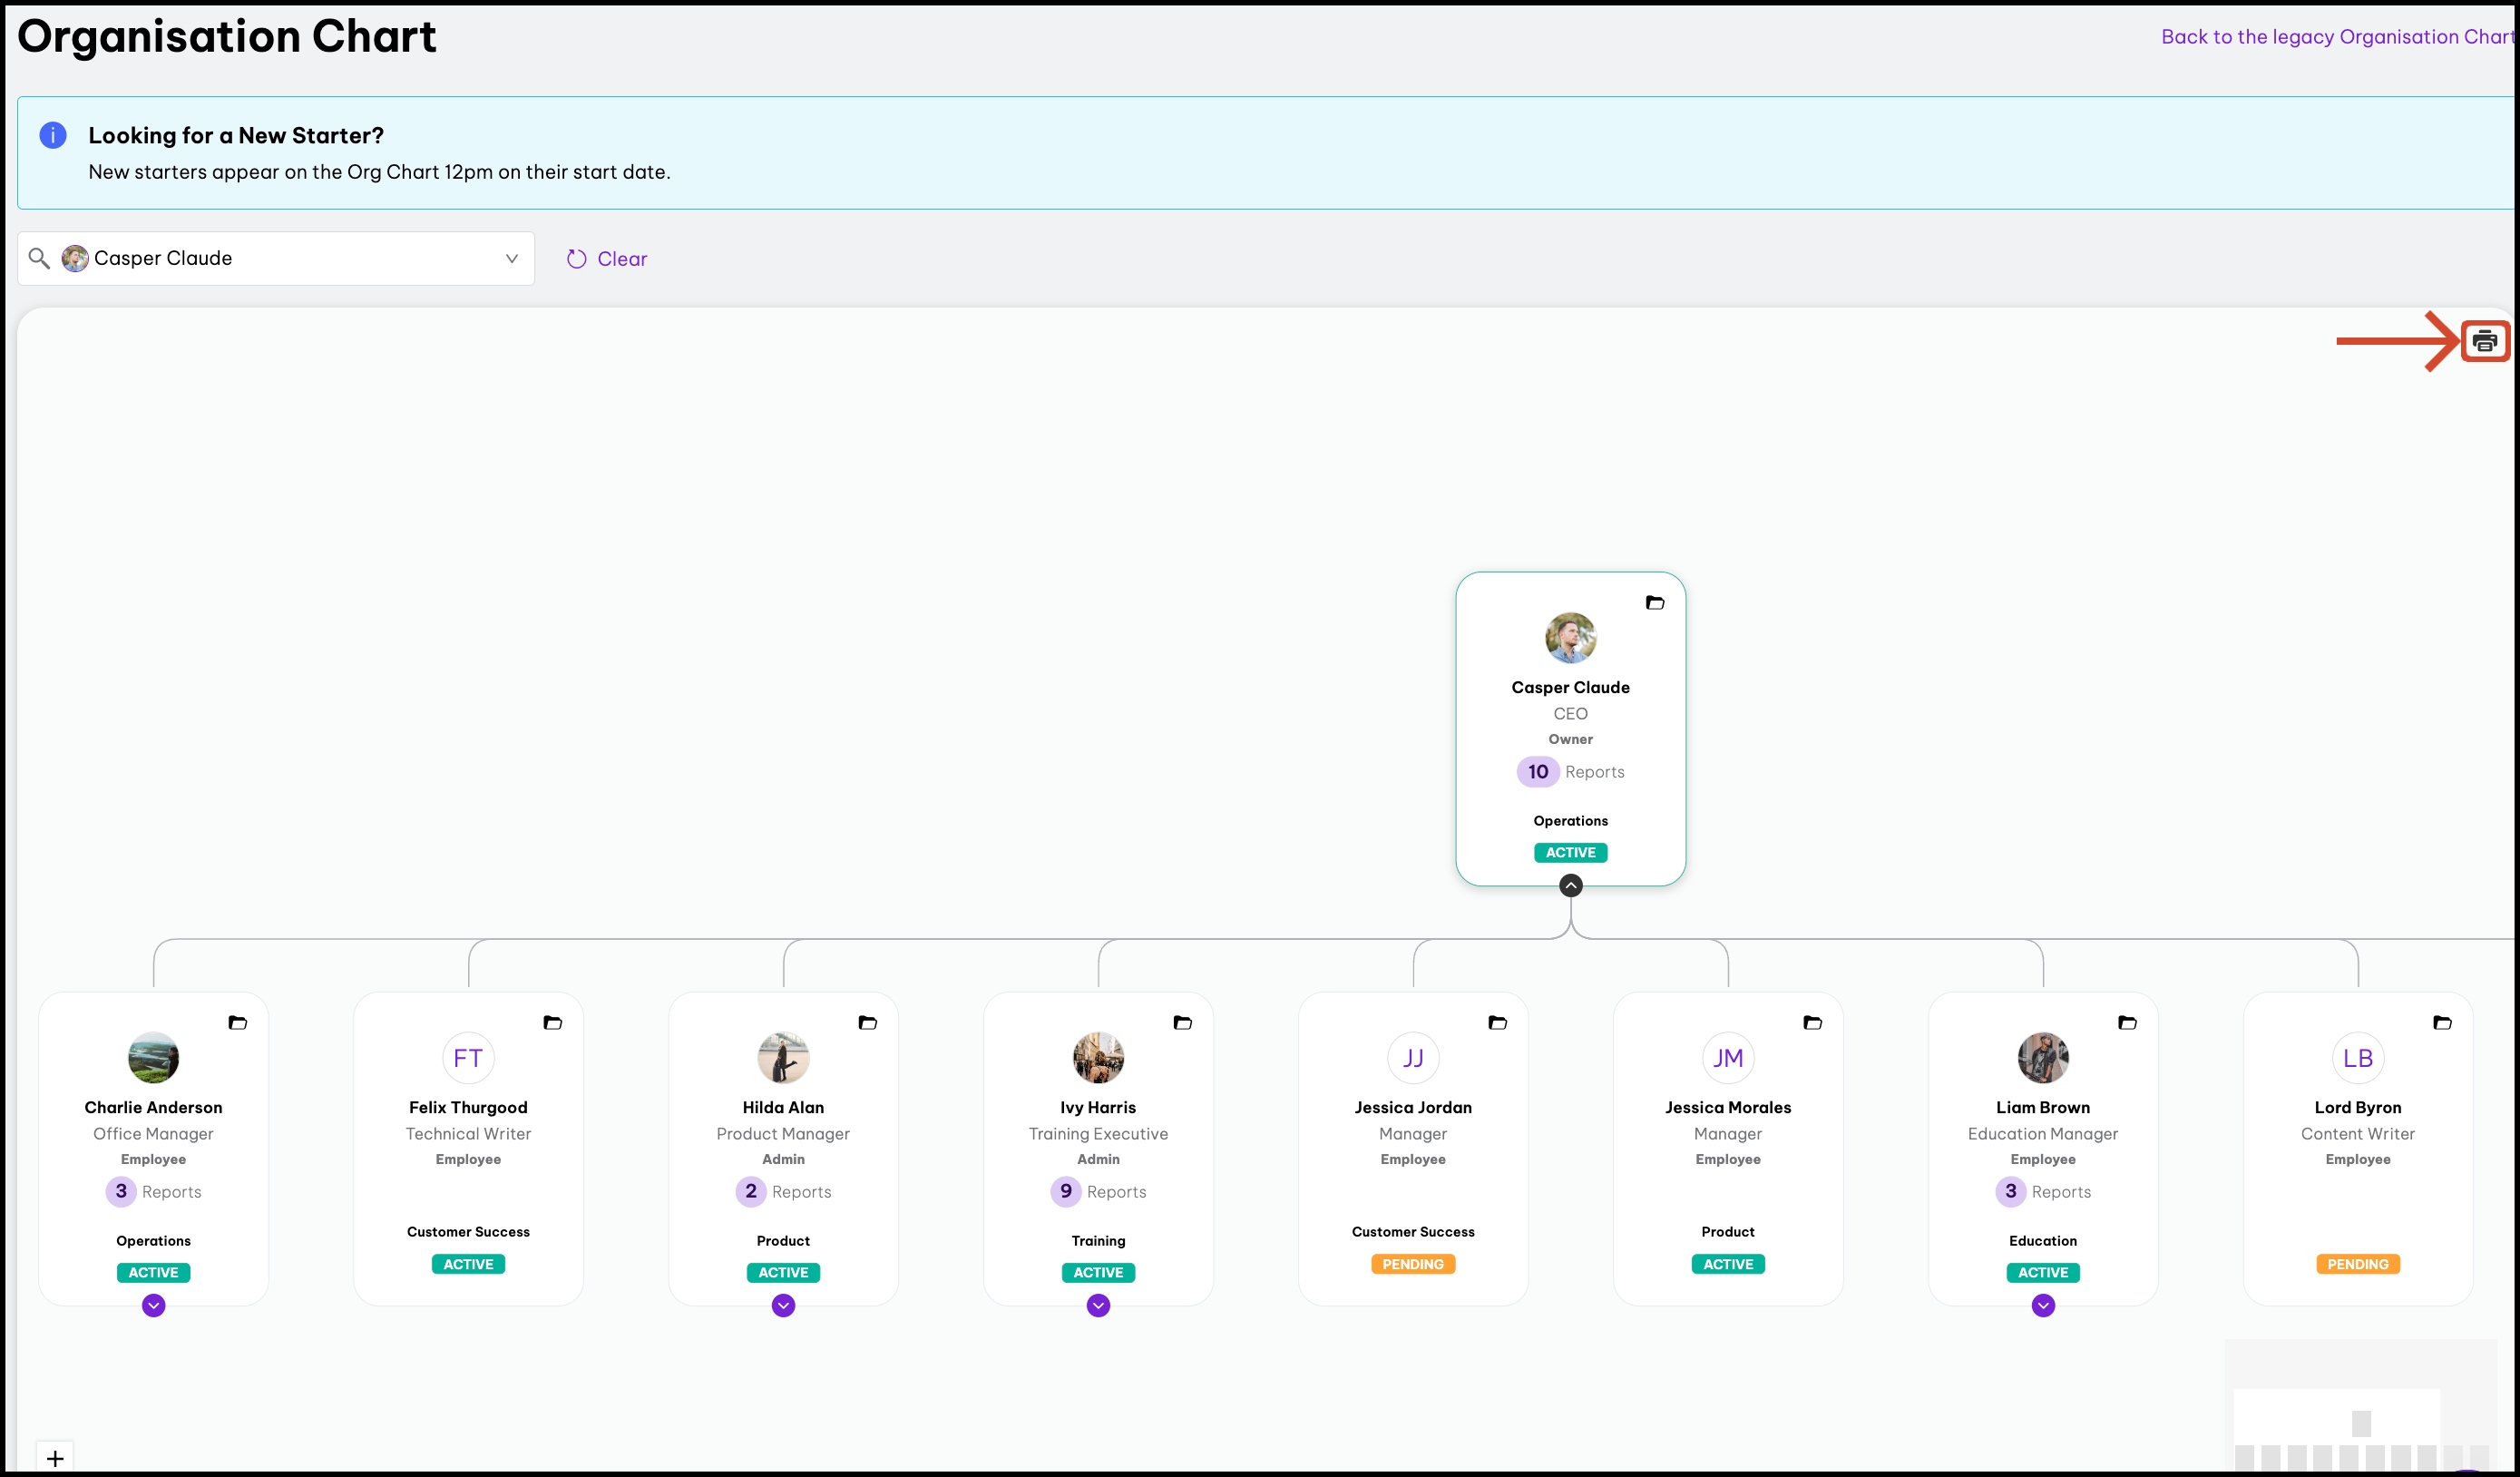Click the print org chart icon
The width and height of the screenshot is (2520, 1477).
[2484, 341]
